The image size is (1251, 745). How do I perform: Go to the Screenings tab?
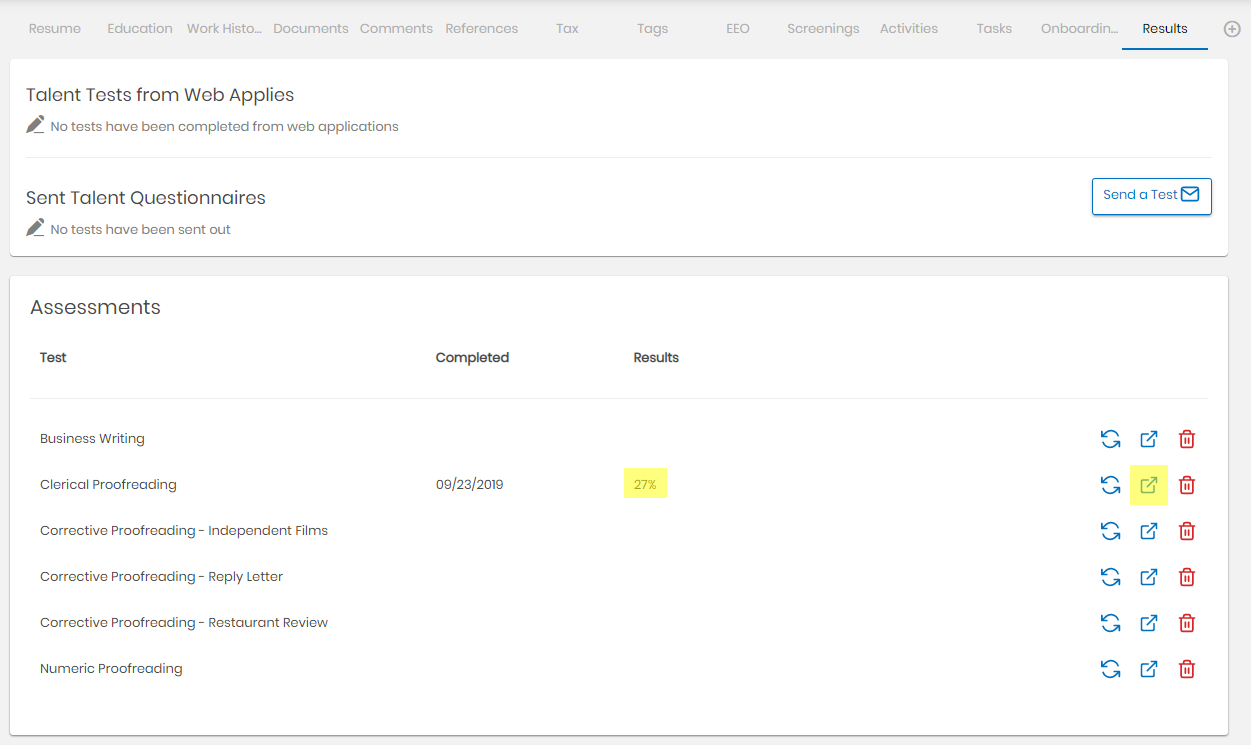point(823,29)
